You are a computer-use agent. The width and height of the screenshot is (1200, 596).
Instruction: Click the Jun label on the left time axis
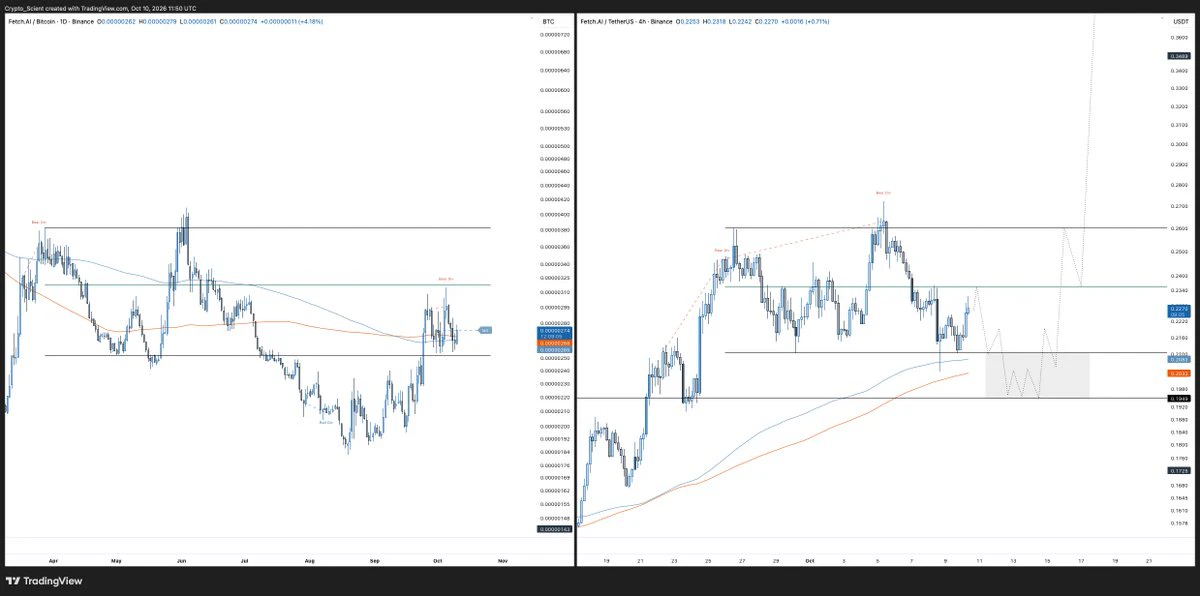click(182, 562)
